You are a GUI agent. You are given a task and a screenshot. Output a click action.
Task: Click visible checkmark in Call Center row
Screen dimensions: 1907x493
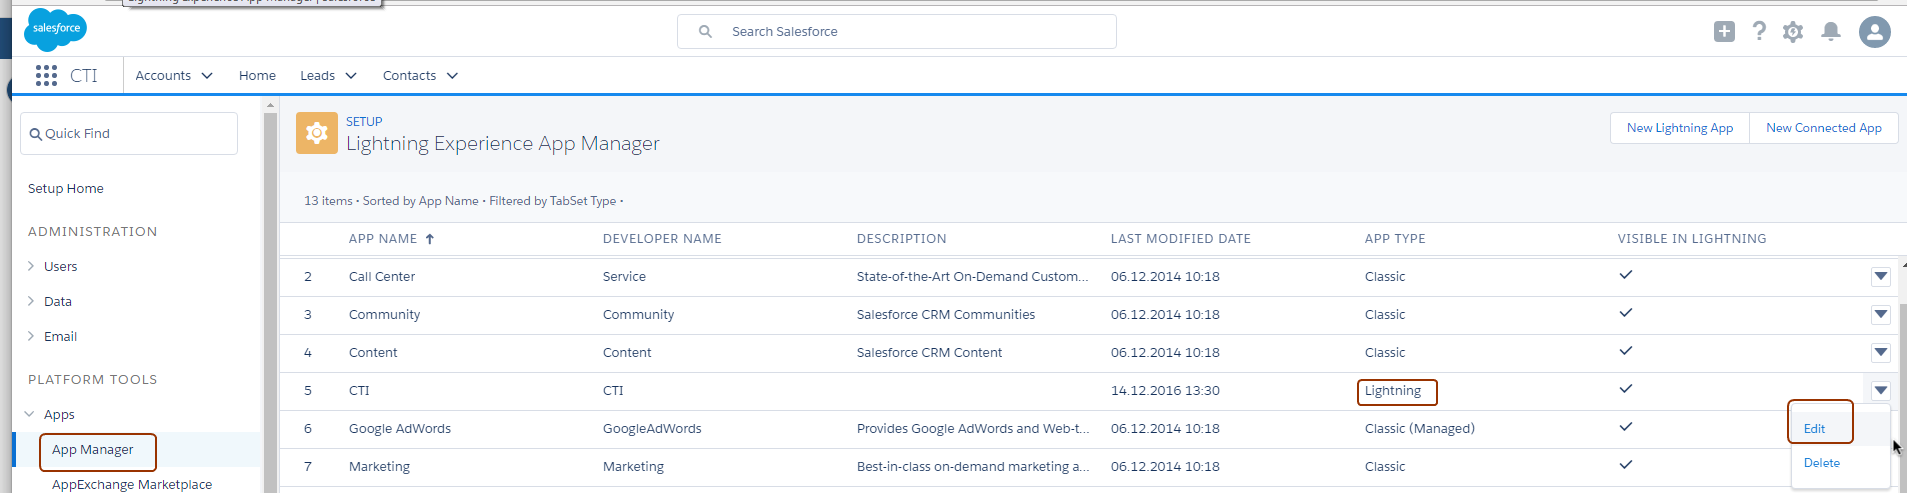[x=1626, y=275]
